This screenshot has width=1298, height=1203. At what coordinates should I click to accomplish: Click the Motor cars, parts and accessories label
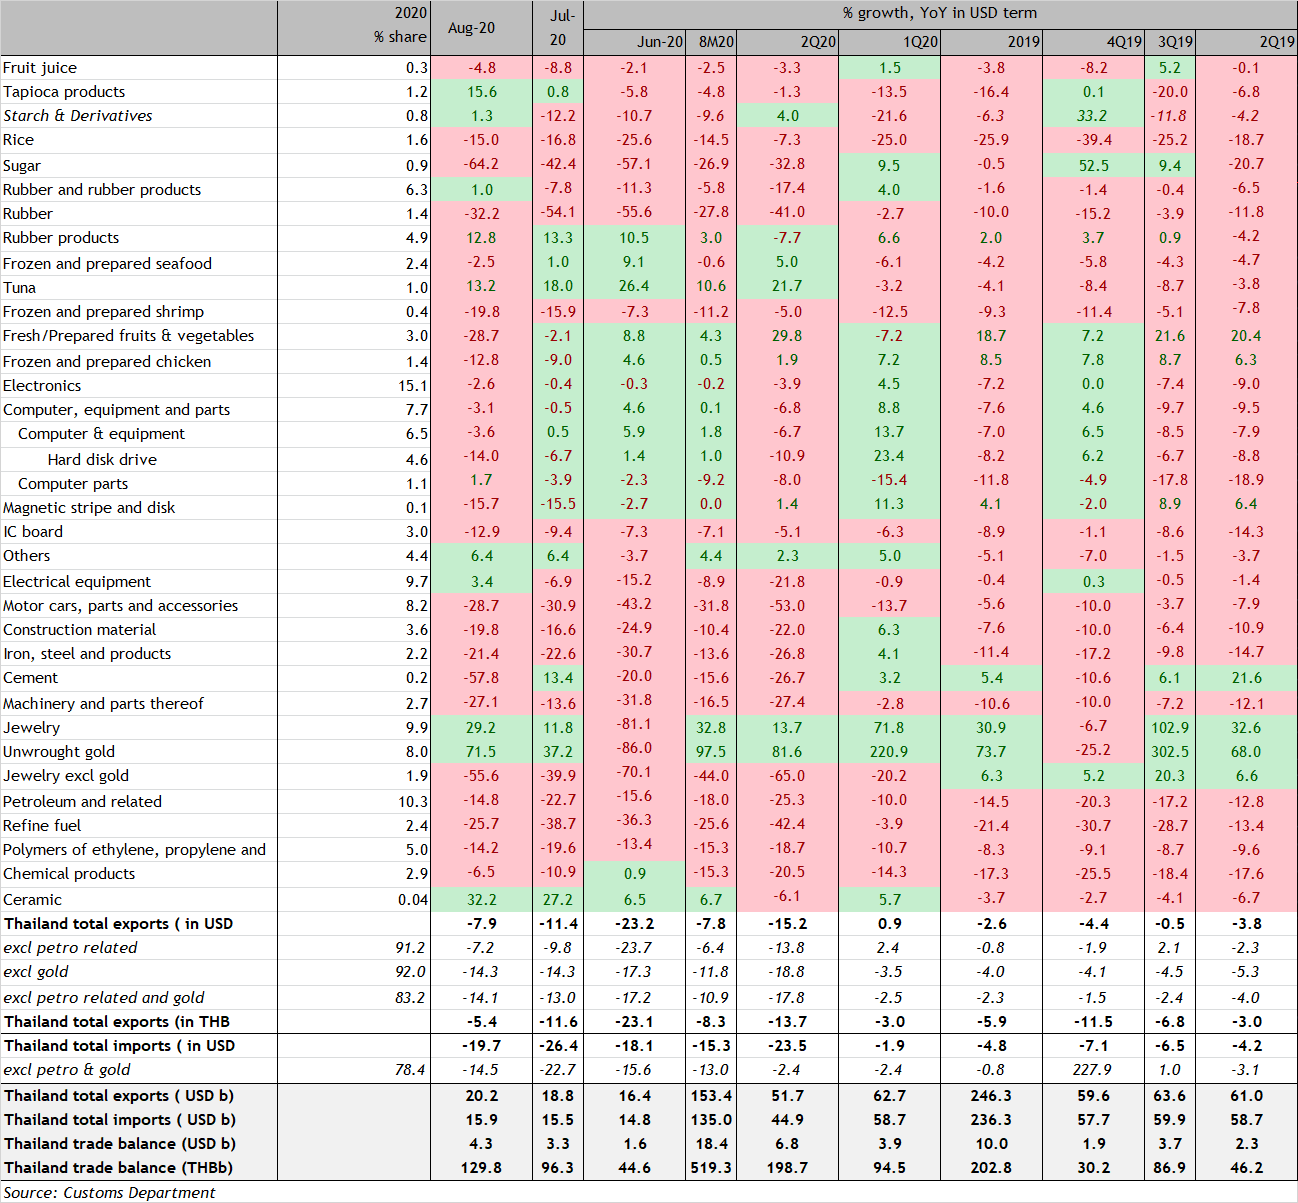pos(121,606)
